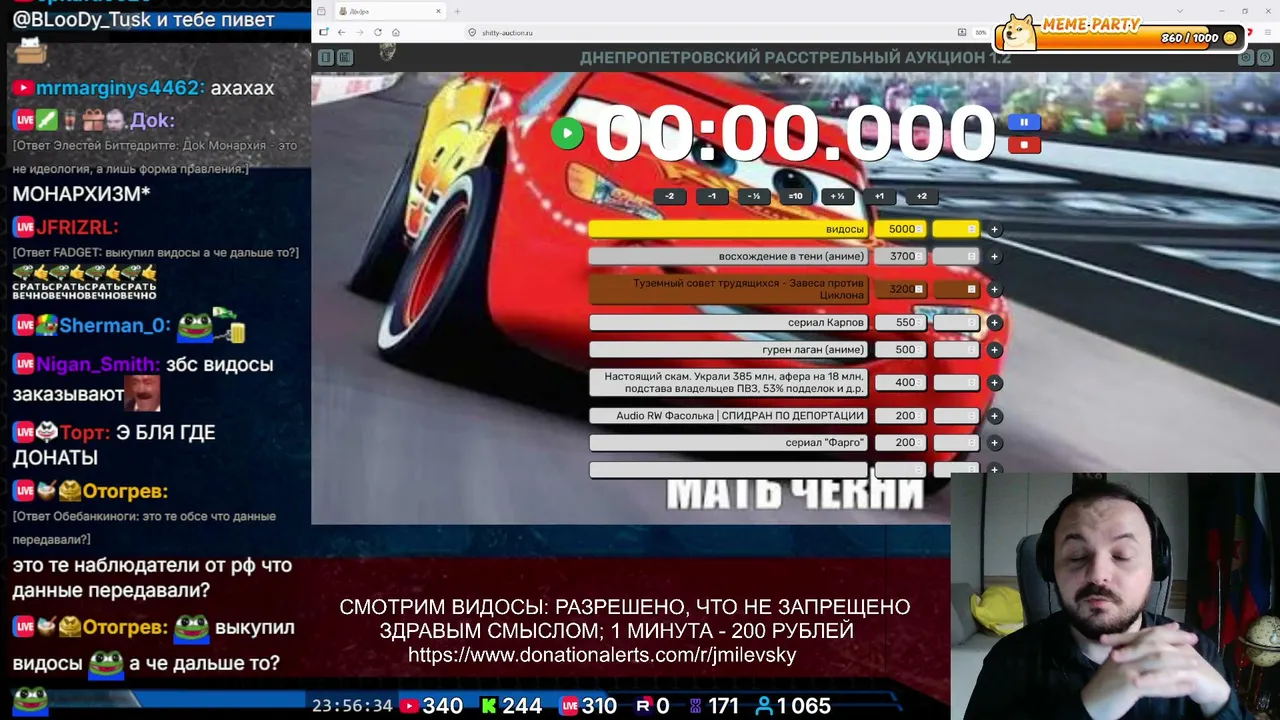This screenshot has height=720, width=1280.
Task: Edit the lot name "Настоящий скам. Украли 385 млн"
Action: [x=728, y=383]
